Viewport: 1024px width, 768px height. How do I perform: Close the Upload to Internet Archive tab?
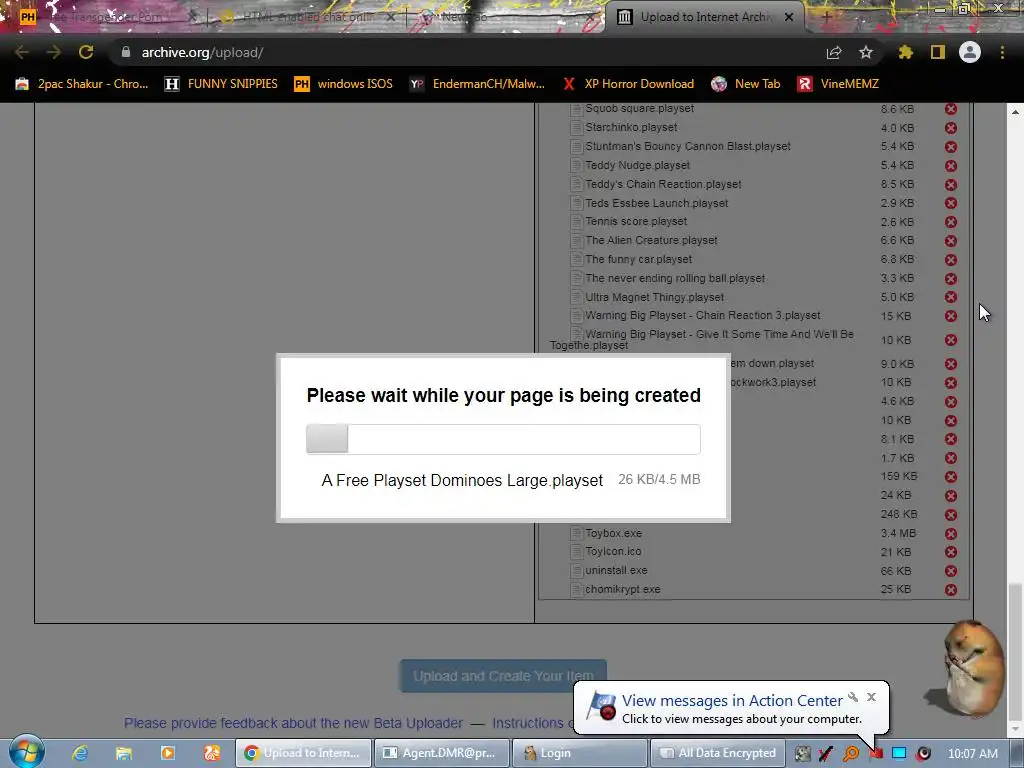(789, 17)
